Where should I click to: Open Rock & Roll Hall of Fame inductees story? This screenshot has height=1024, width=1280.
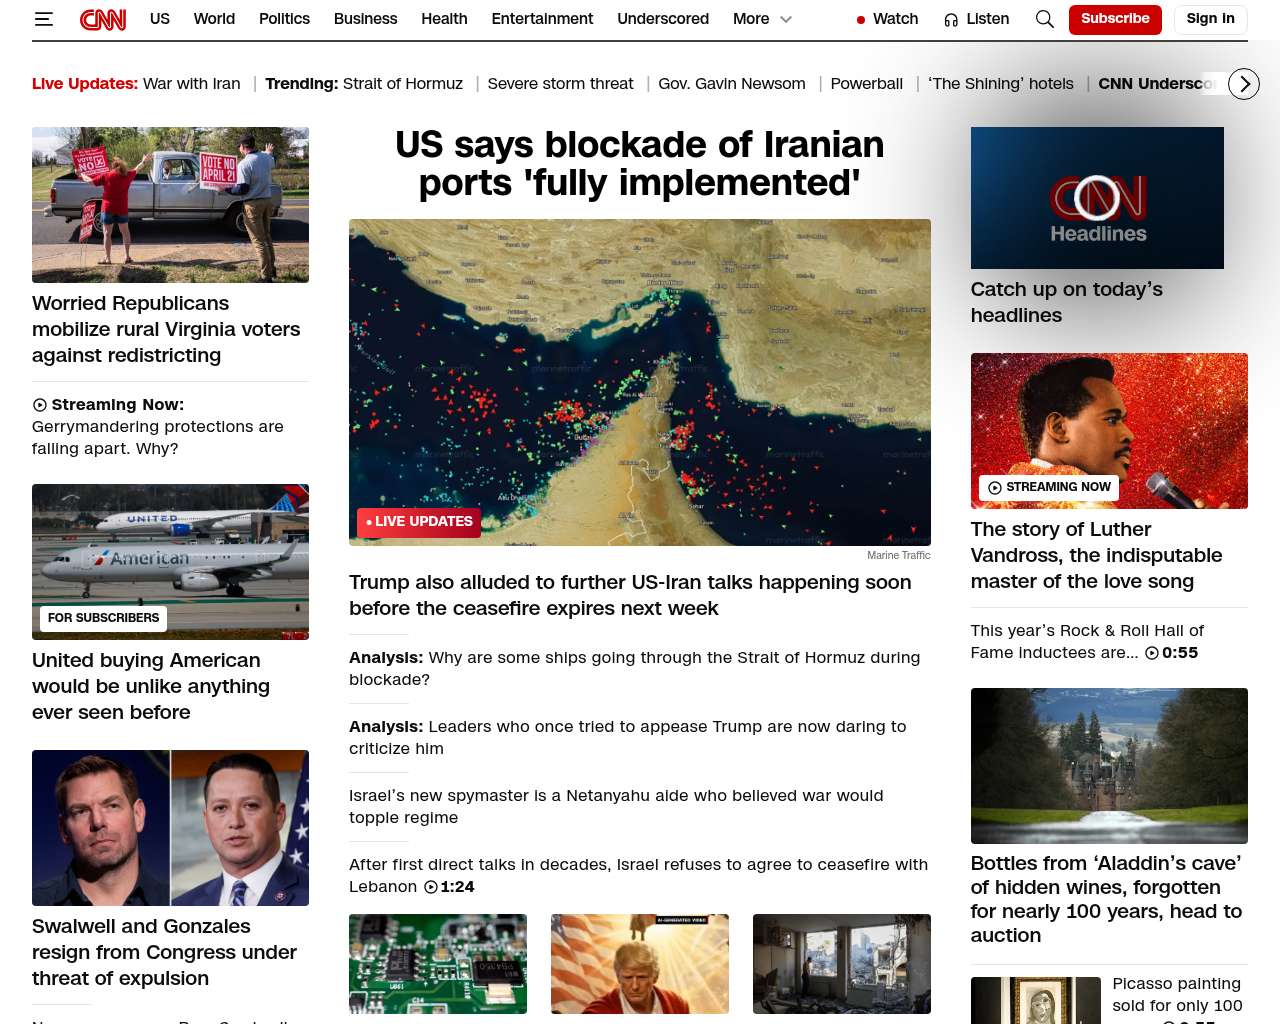1087,641
